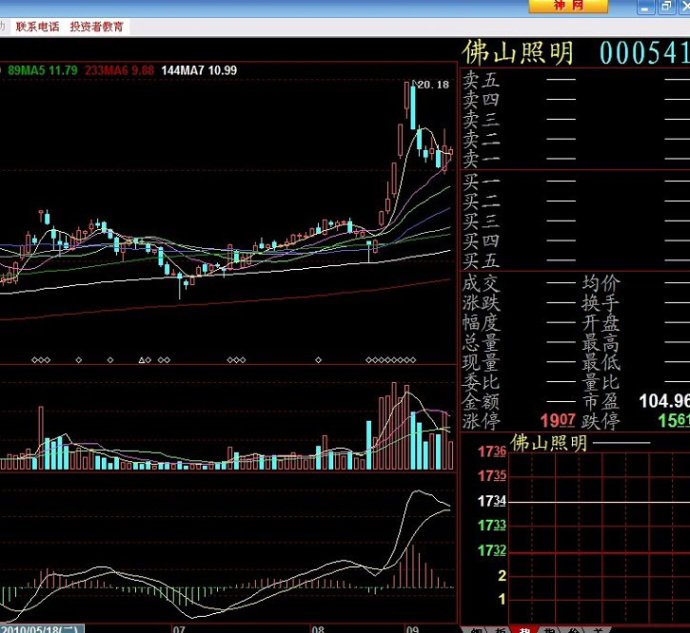The height and width of the screenshot is (633, 690).
Task: Select the stock name 佛山照明 header
Action: [x=518, y=53]
